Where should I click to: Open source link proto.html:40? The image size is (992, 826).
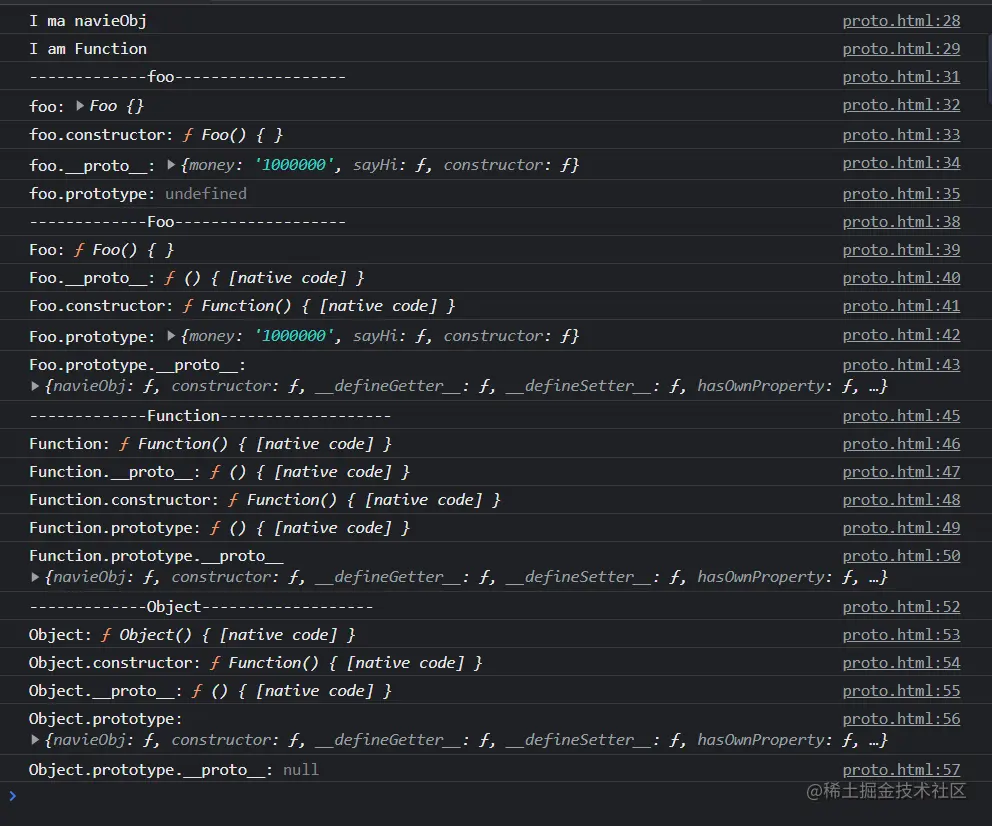tap(901, 278)
